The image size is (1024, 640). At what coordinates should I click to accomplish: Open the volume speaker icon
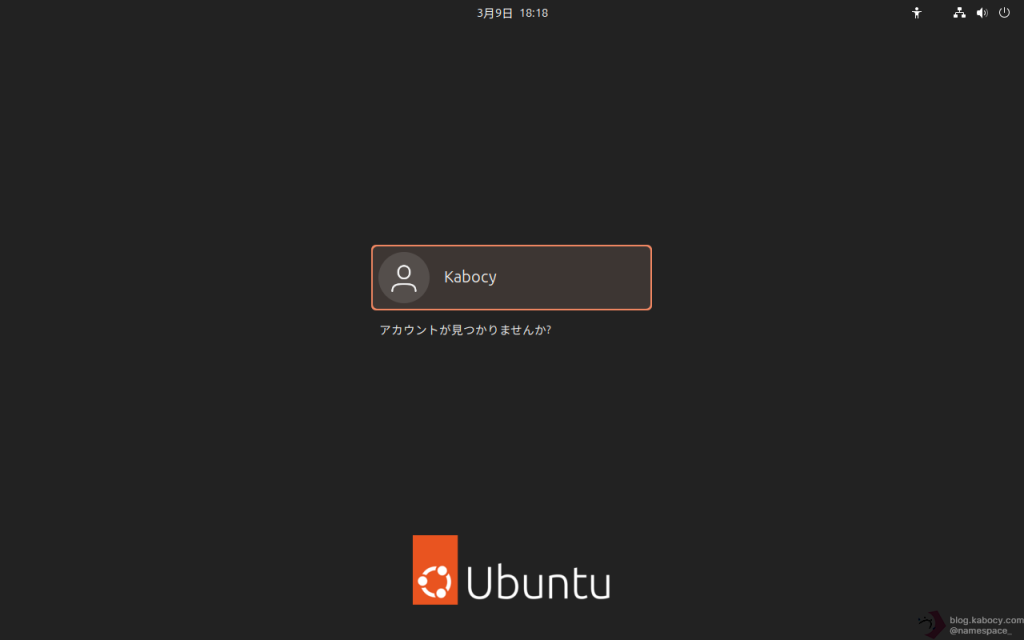click(982, 13)
